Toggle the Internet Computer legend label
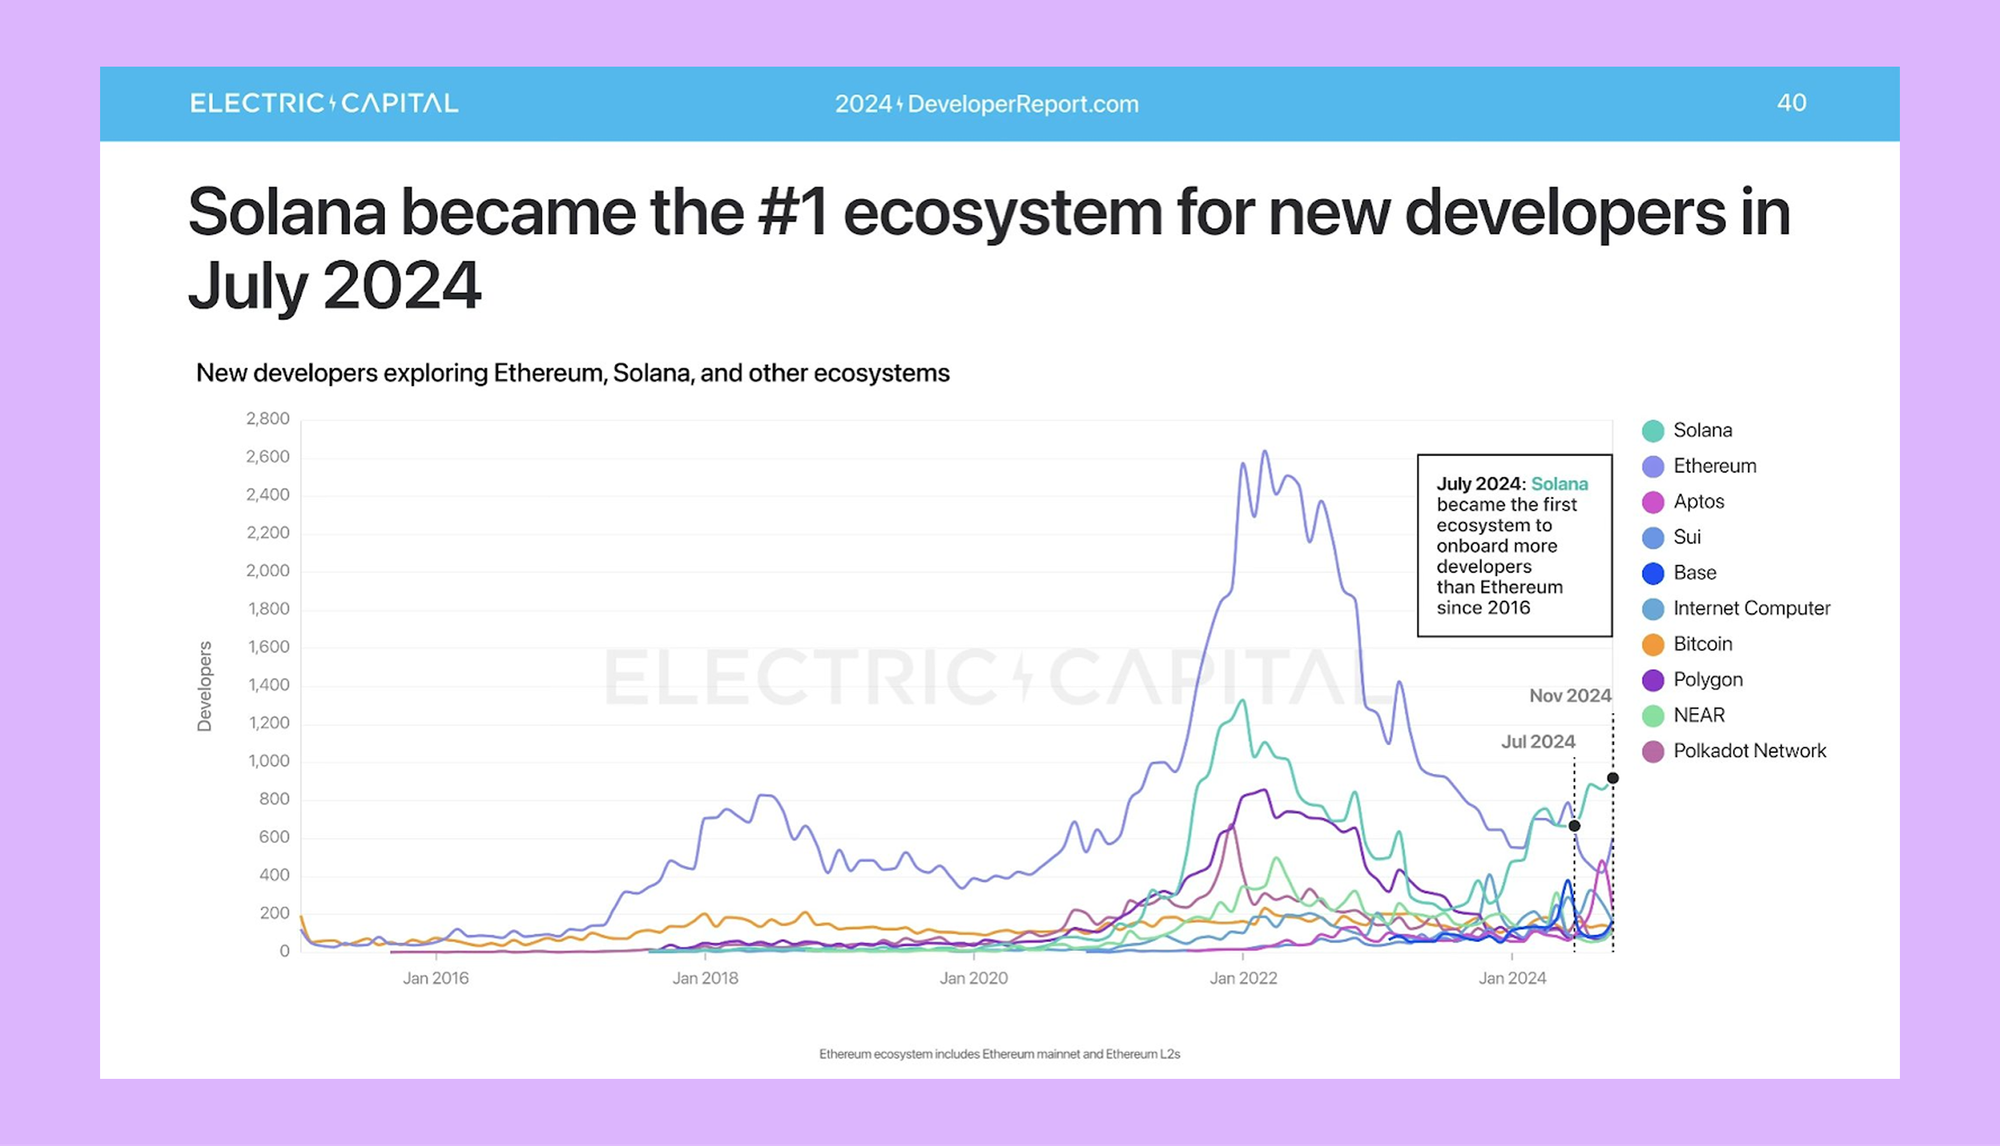 [x=1751, y=608]
